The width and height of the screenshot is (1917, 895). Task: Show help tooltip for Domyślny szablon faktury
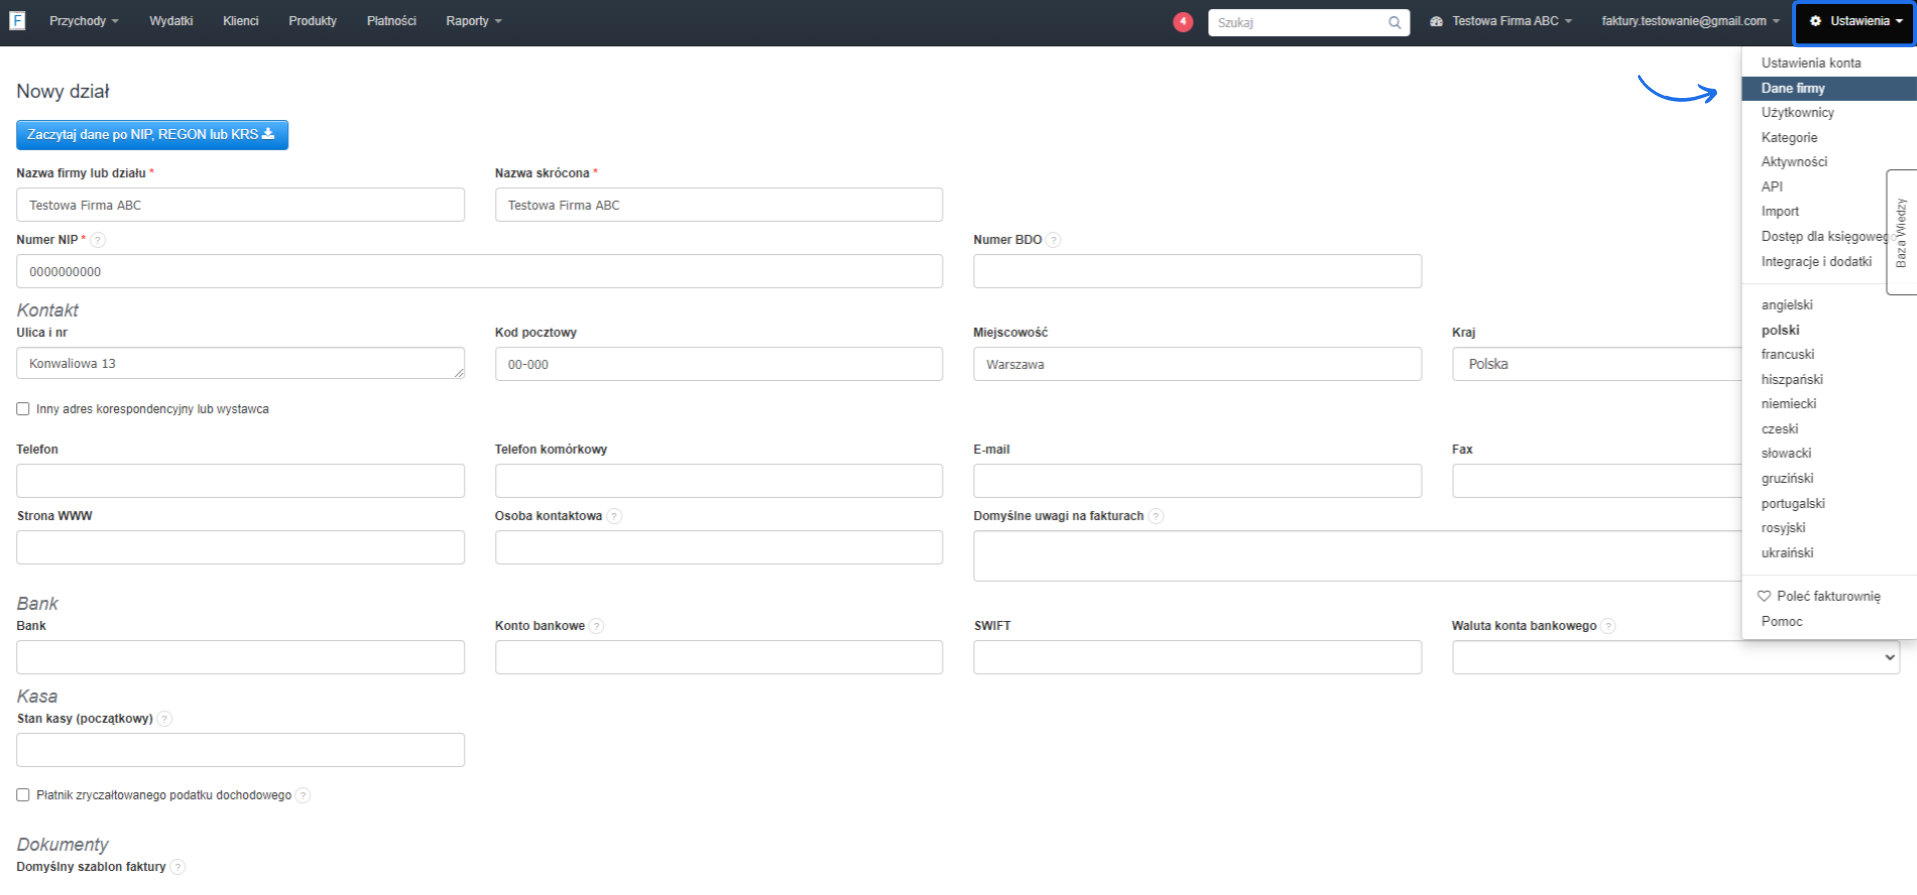(x=177, y=867)
